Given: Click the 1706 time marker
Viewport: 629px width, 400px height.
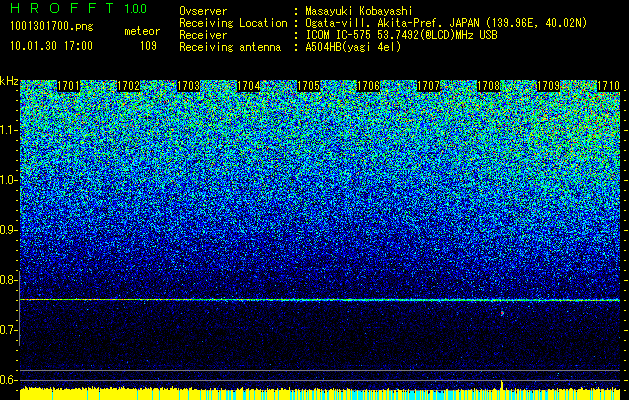Looking at the screenshot, I should click(x=369, y=86).
